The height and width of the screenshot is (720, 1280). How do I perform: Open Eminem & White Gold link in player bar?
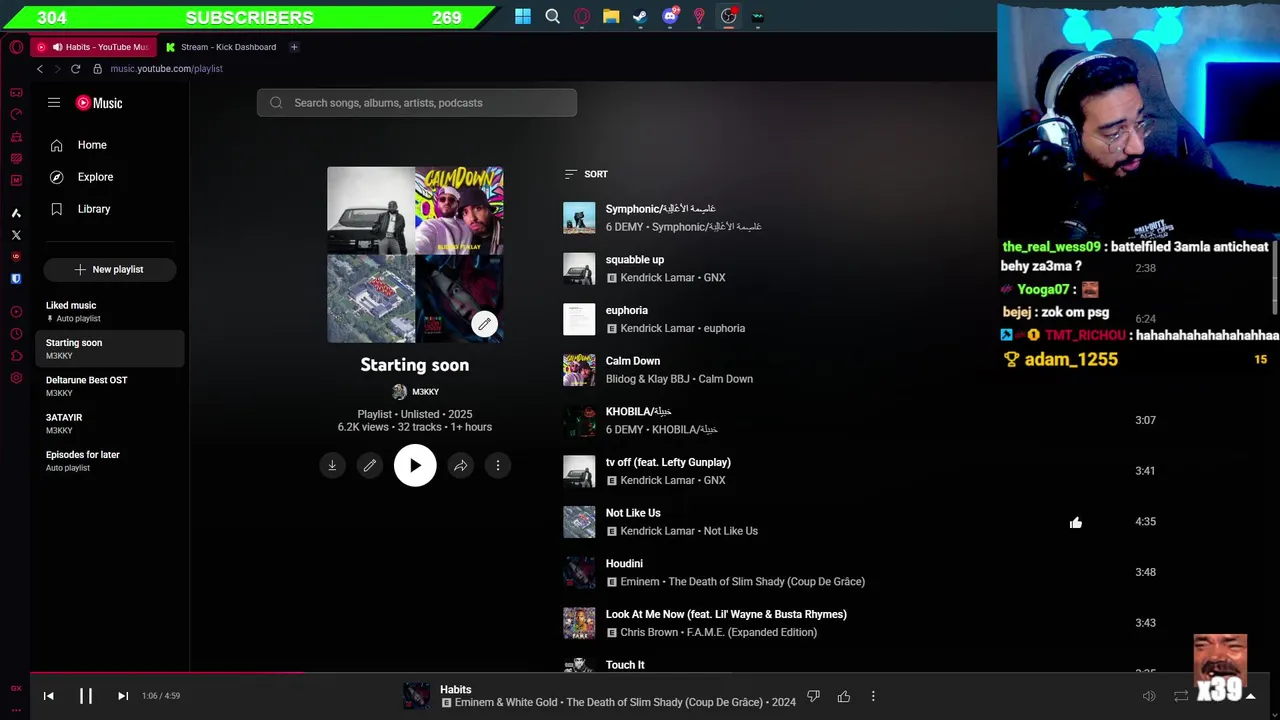[x=507, y=703]
